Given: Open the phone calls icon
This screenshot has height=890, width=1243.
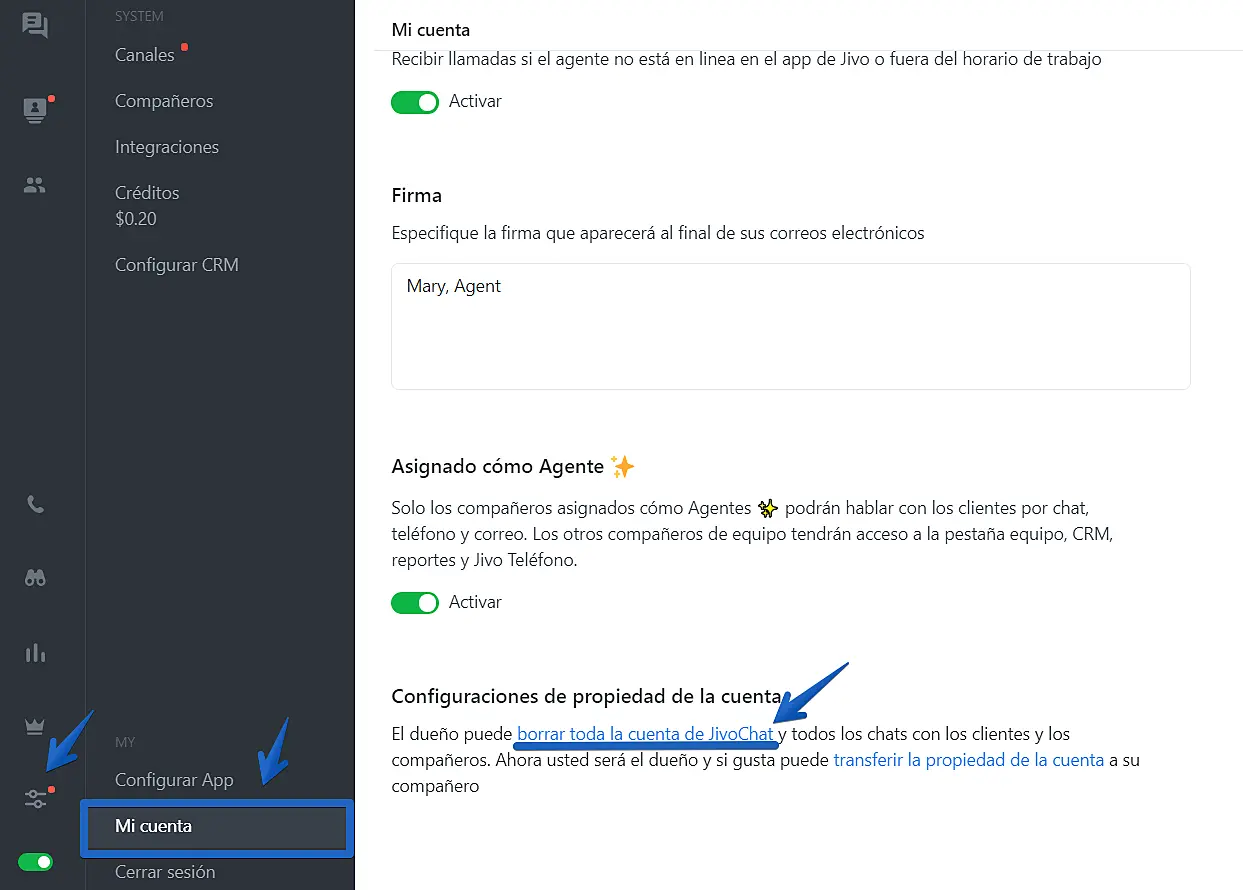Looking at the screenshot, I should (35, 504).
